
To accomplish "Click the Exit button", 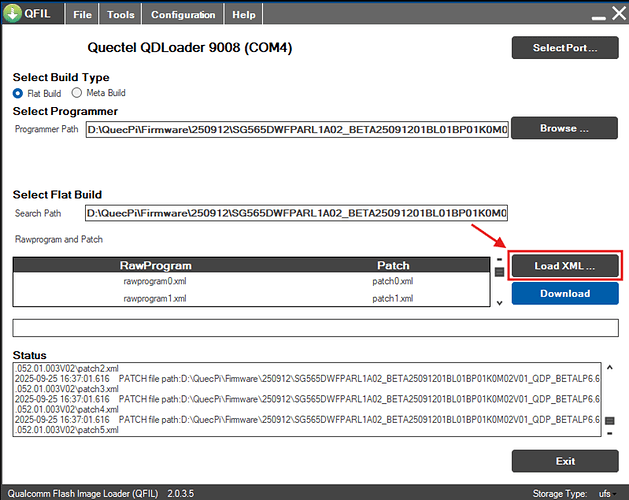I will coord(565,461).
